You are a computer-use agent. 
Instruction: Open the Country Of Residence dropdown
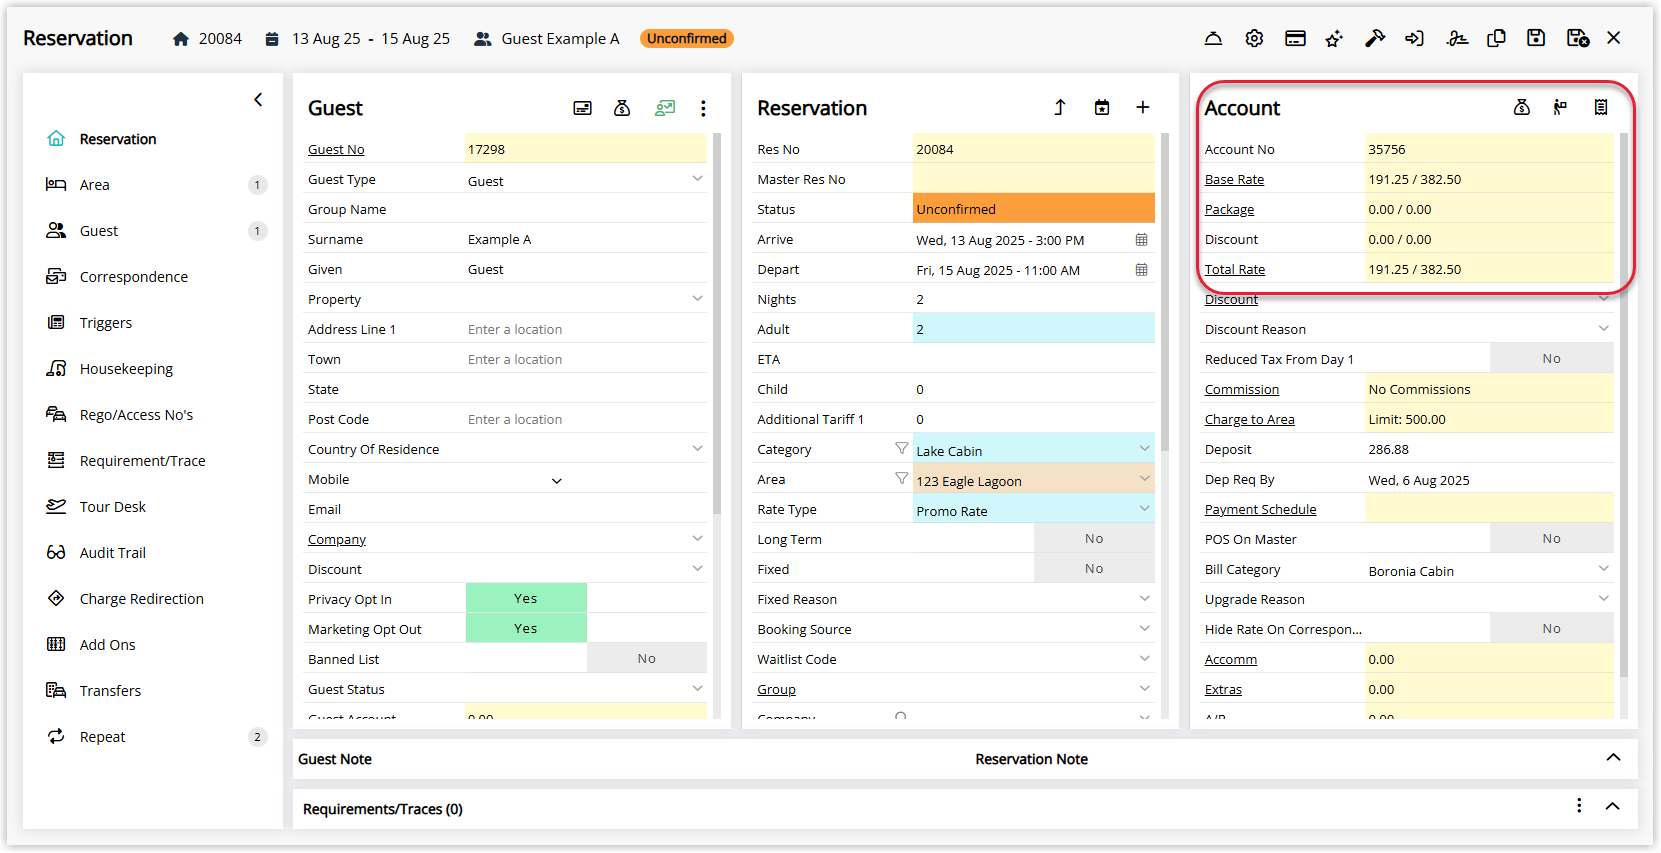[x=697, y=449]
